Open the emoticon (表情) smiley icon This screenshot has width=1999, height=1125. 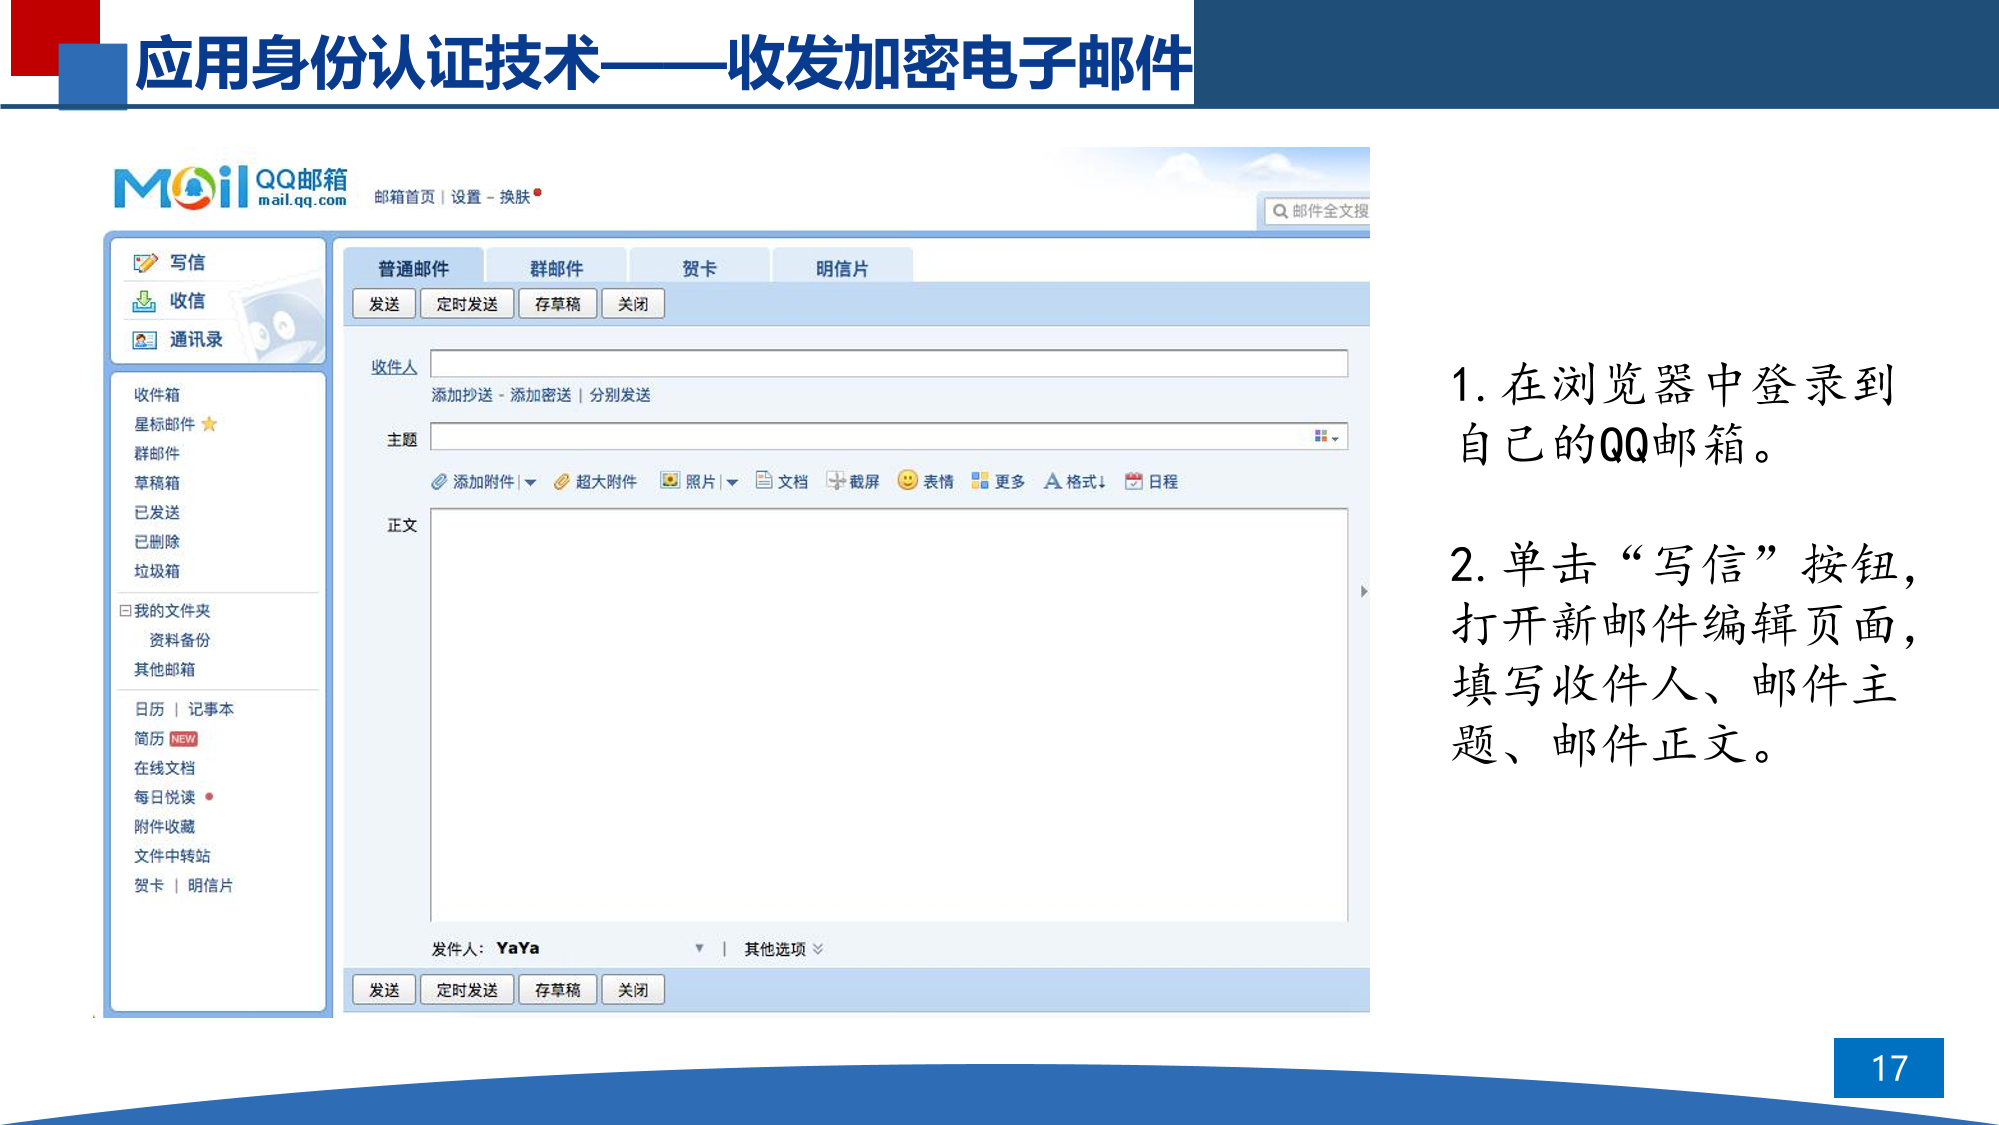pyautogui.click(x=907, y=480)
